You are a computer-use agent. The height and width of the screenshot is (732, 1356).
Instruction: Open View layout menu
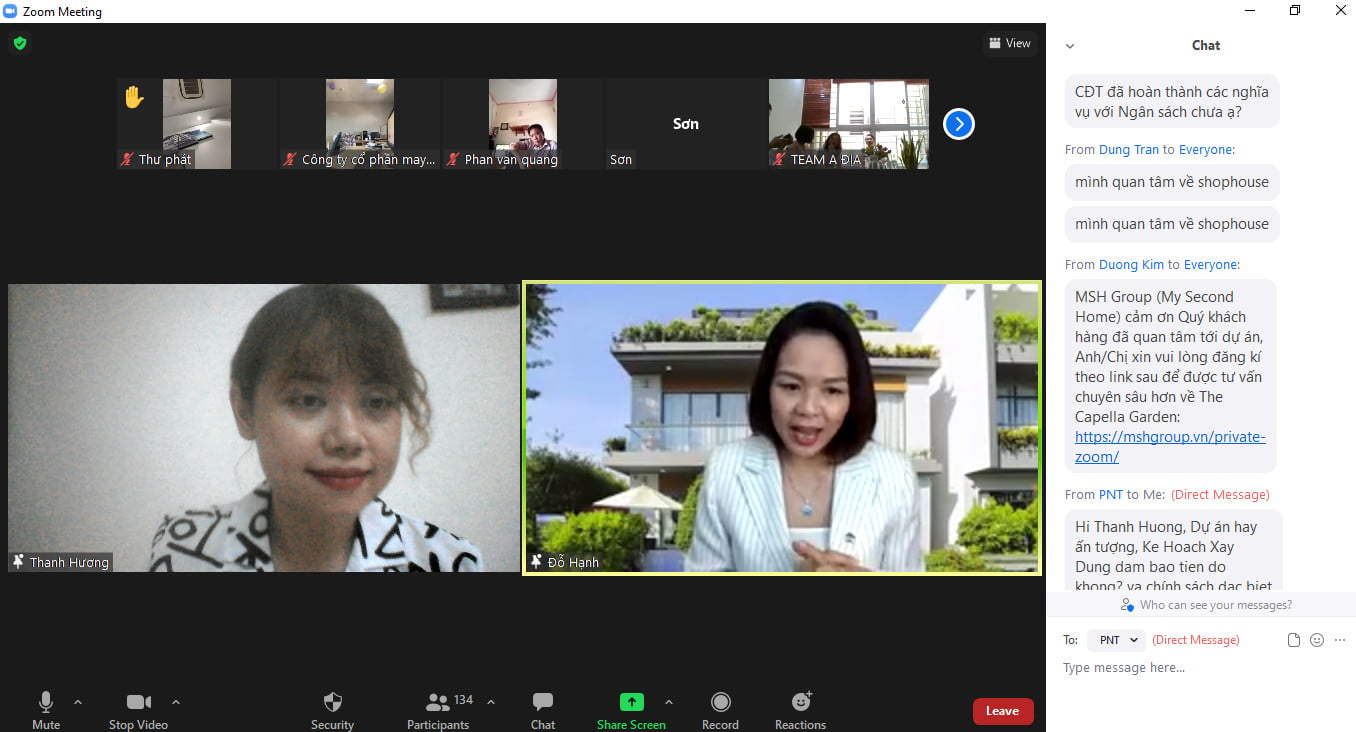[1009, 43]
